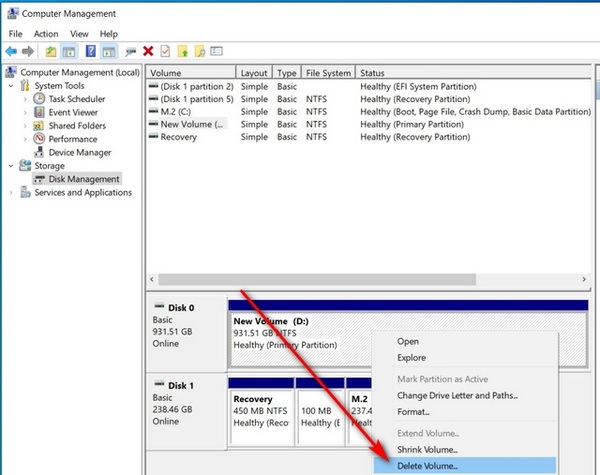Click the Show/Hide Console Tree icon
600x475 pixels.
click(69, 51)
